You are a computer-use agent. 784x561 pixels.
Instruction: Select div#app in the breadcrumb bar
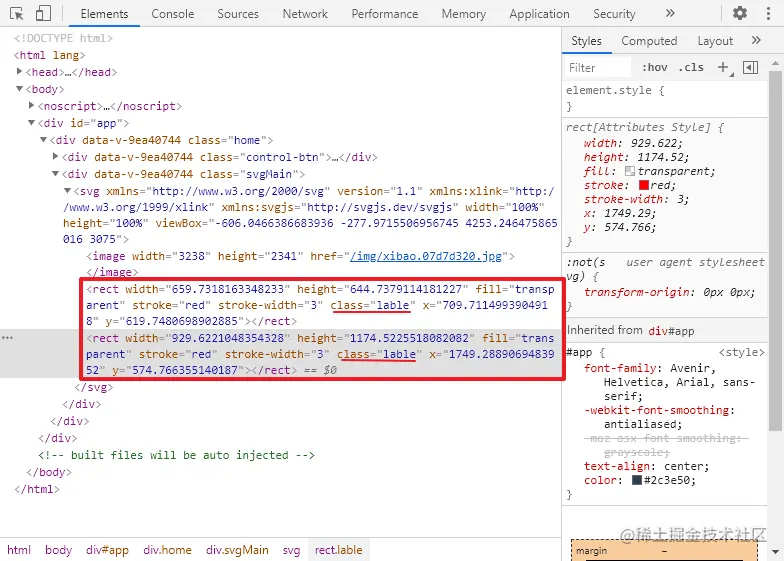tap(107, 550)
